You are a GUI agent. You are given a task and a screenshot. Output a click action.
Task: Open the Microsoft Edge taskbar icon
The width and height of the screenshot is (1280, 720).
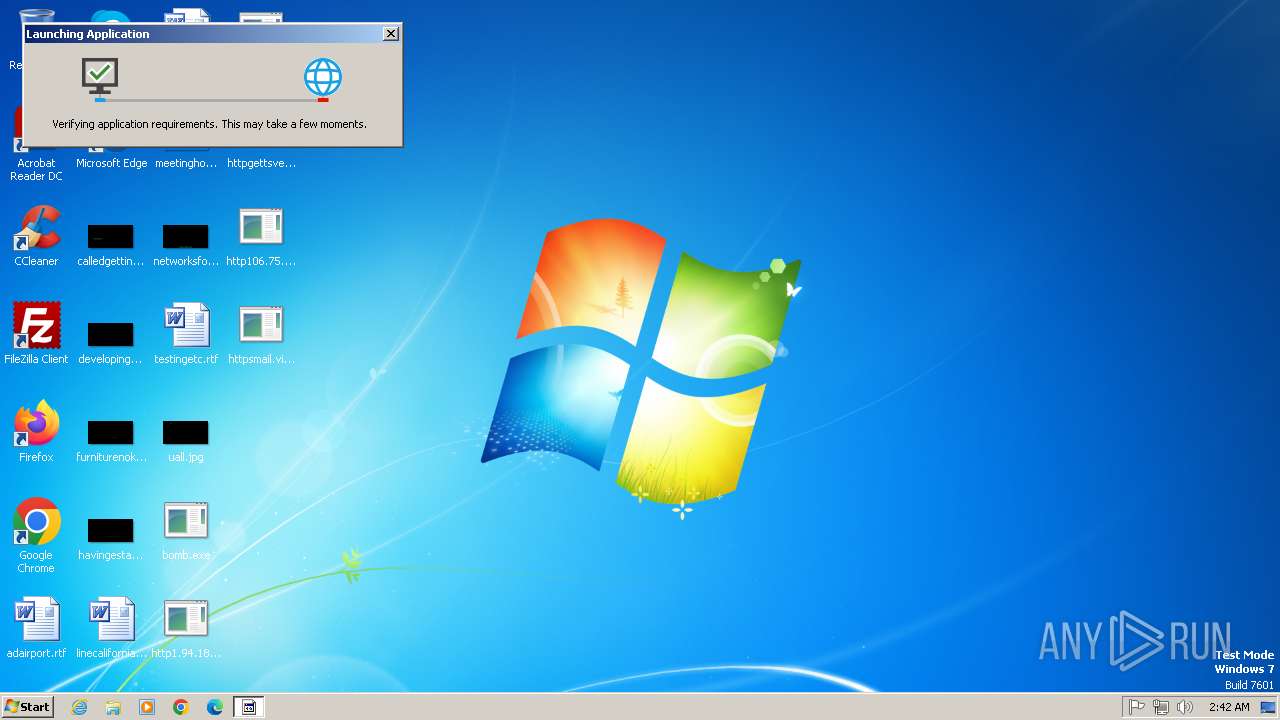215,707
